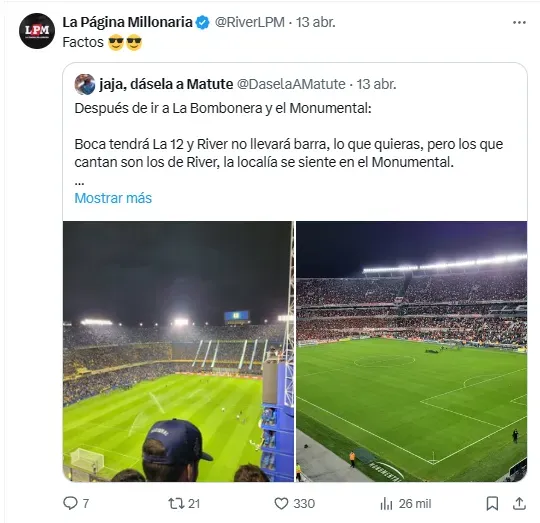Open the @DaselaAMatute handle
Screen dimensions: 540x523
pos(291,84)
